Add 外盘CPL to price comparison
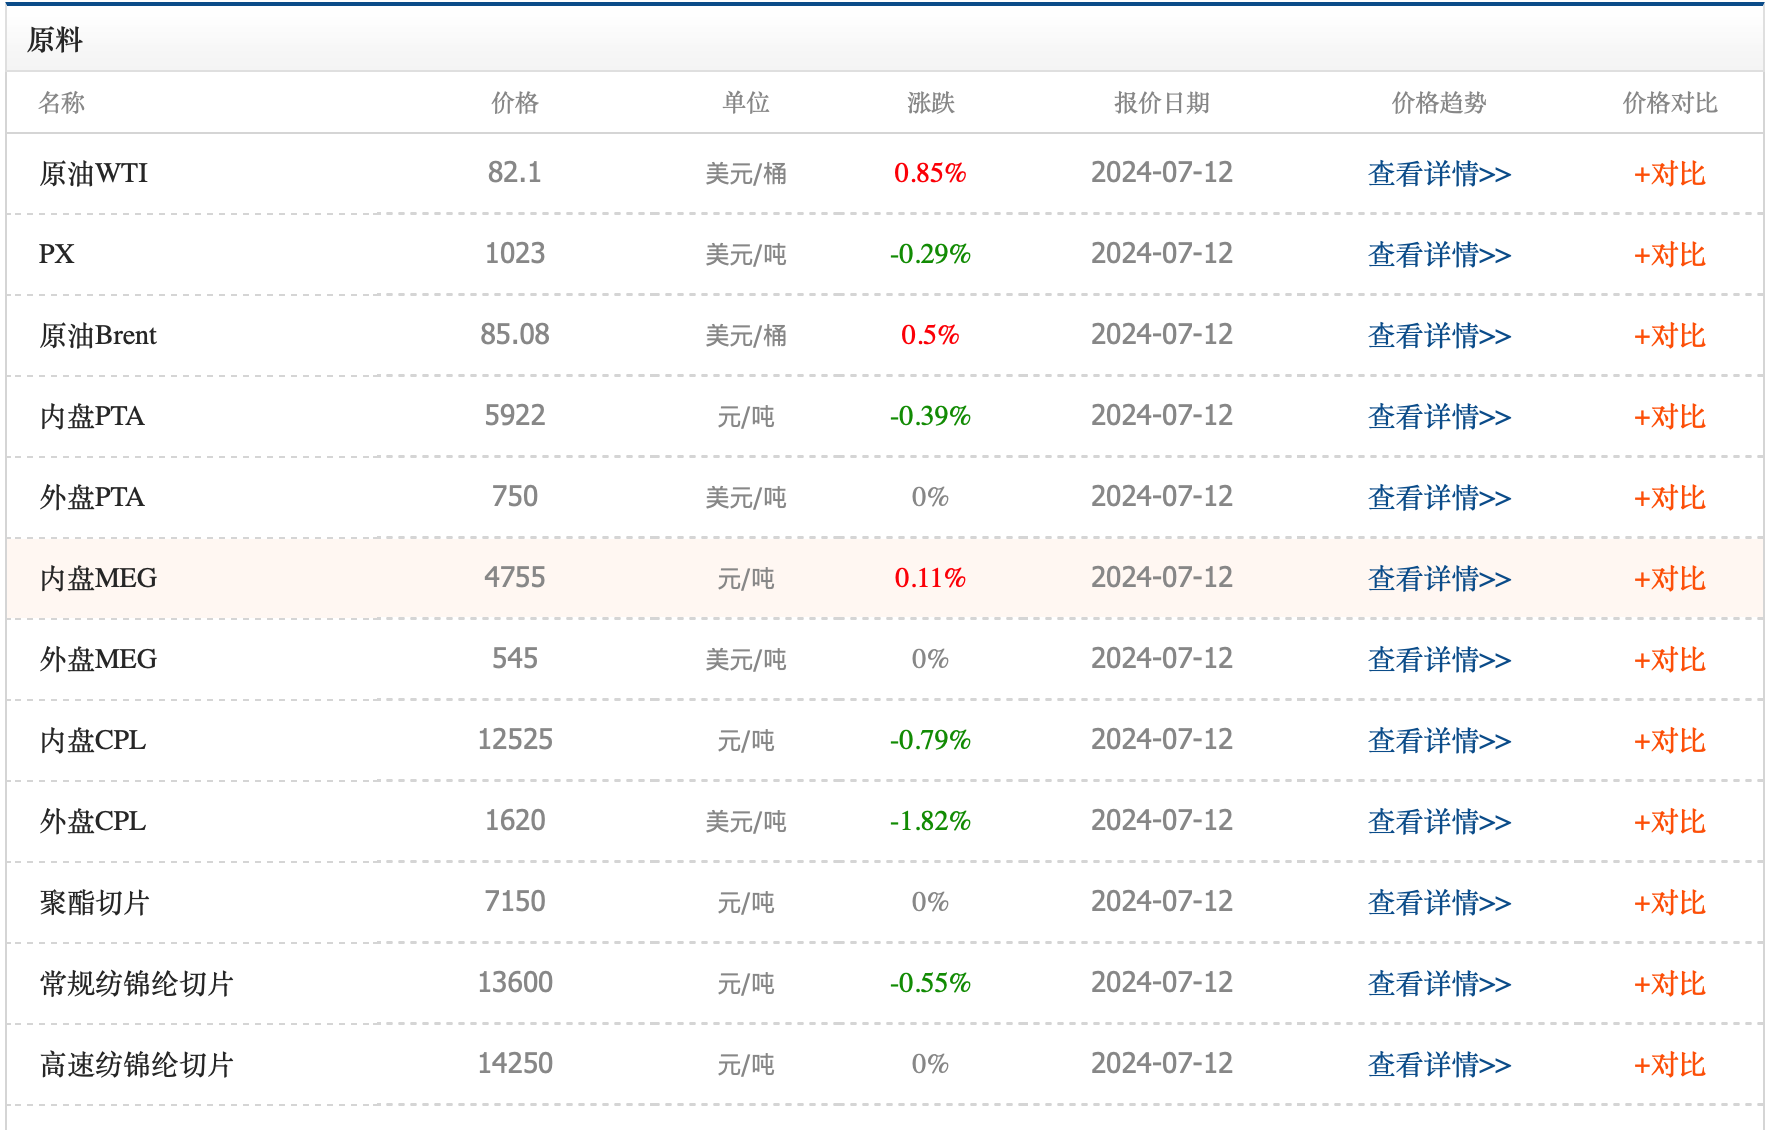This screenshot has height=1130, width=1774. click(x=1669, y=822)
